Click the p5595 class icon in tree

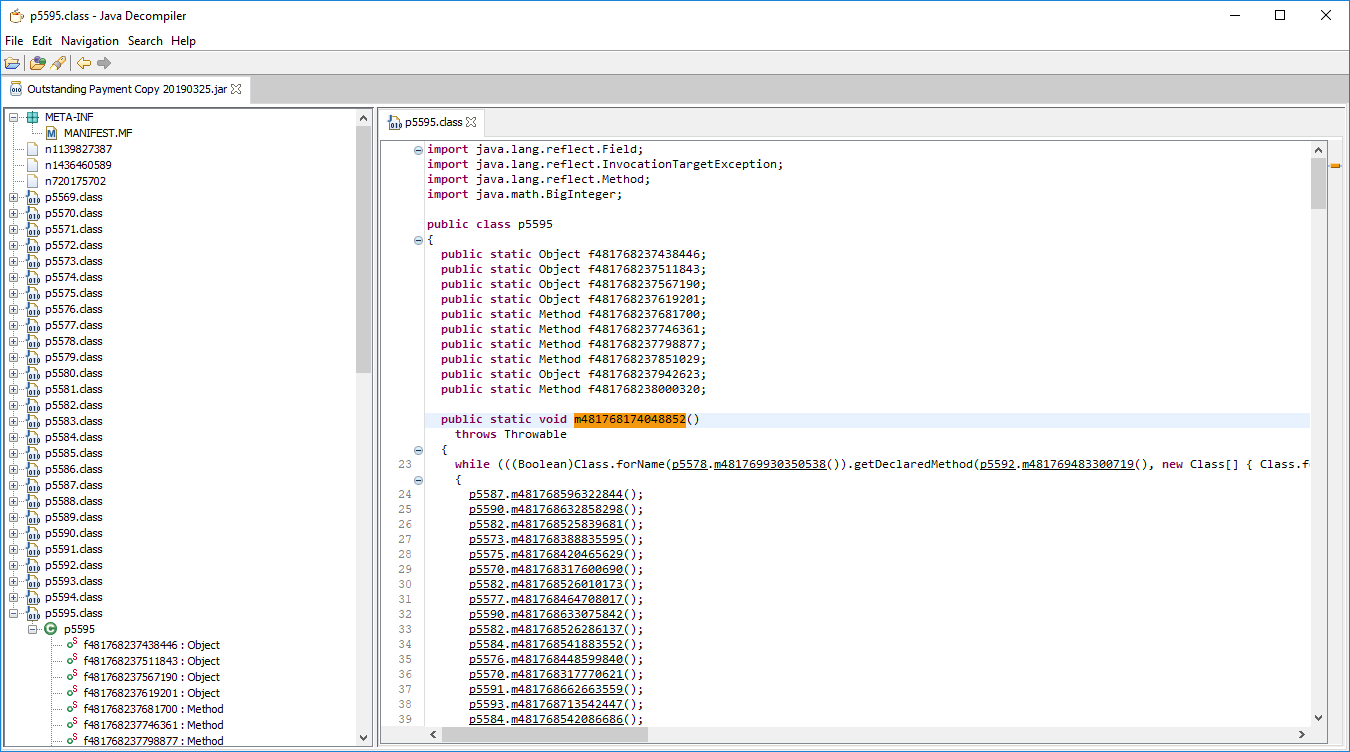pos(51,629)
